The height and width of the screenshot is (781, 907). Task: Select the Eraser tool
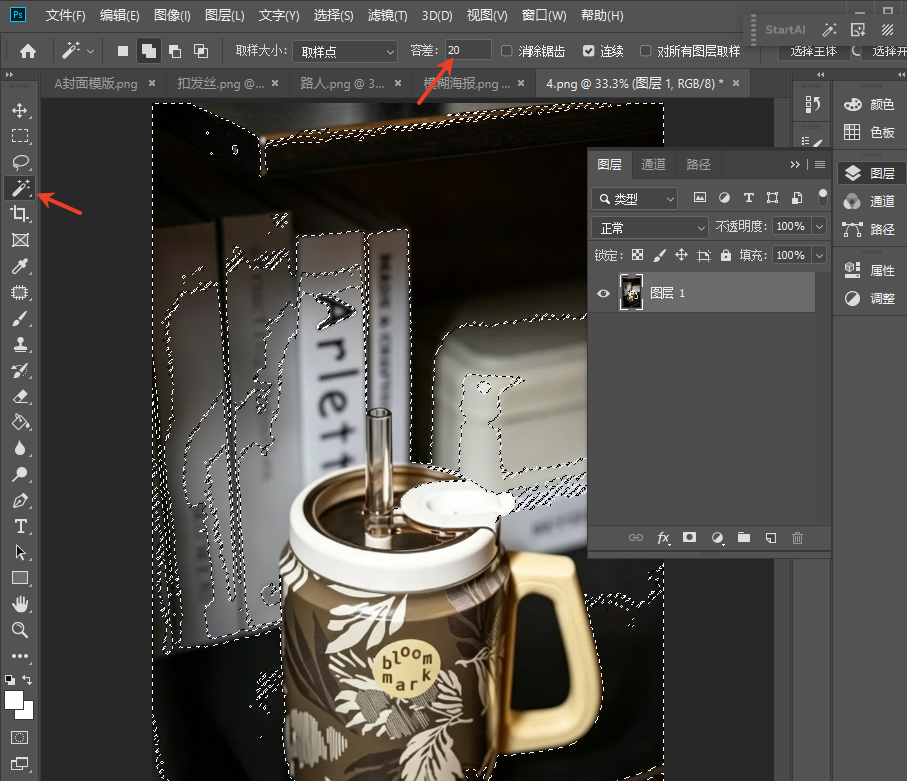click(x=21, y=396)
